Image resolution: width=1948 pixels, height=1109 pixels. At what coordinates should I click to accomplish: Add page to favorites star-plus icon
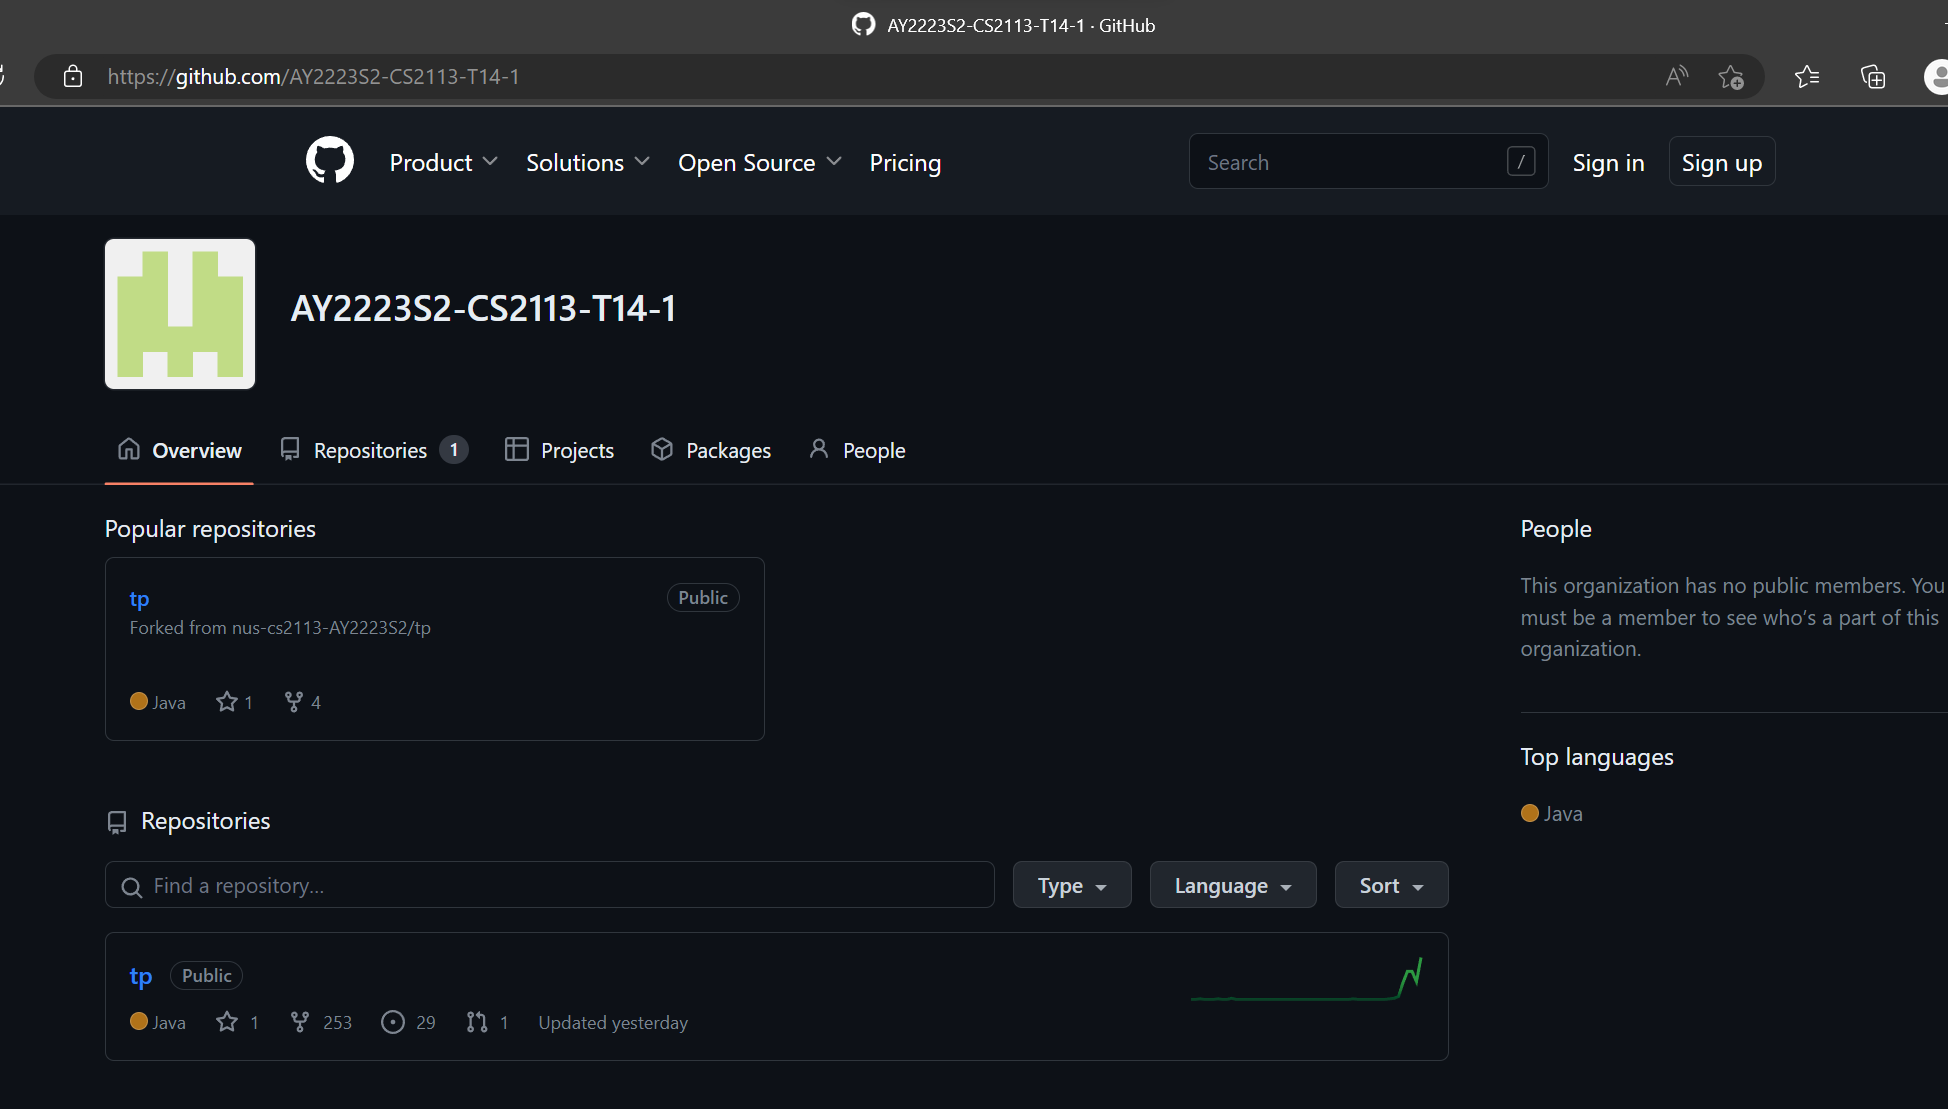coord(1731,77)
